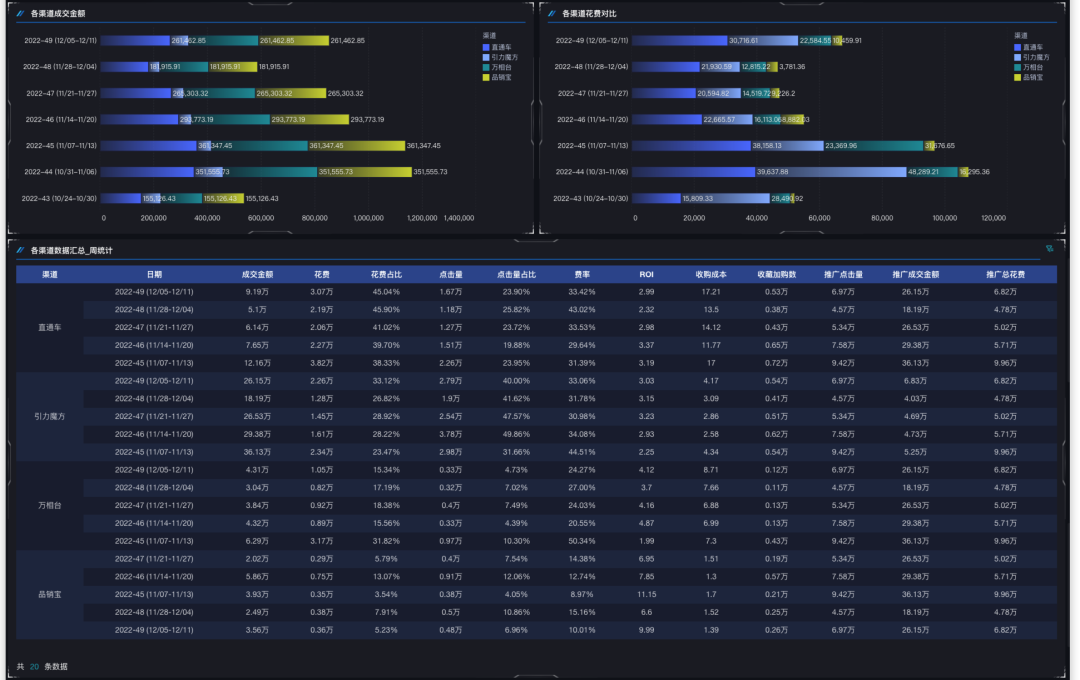Screen dimensions: 1080x680
Task: Click the 点击量占比 column header
Action: pos(516,274)
